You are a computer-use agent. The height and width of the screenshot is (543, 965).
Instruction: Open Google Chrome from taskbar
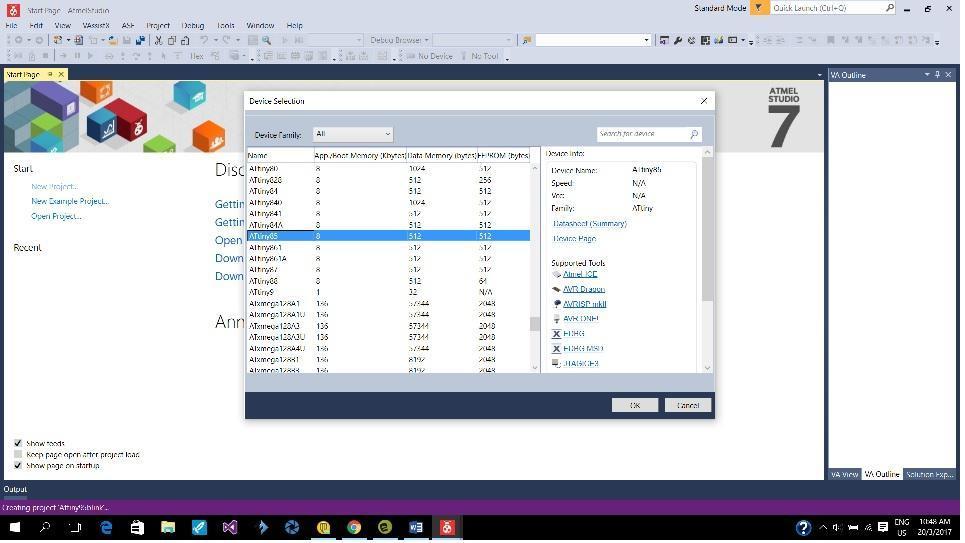tap(354, 528)
